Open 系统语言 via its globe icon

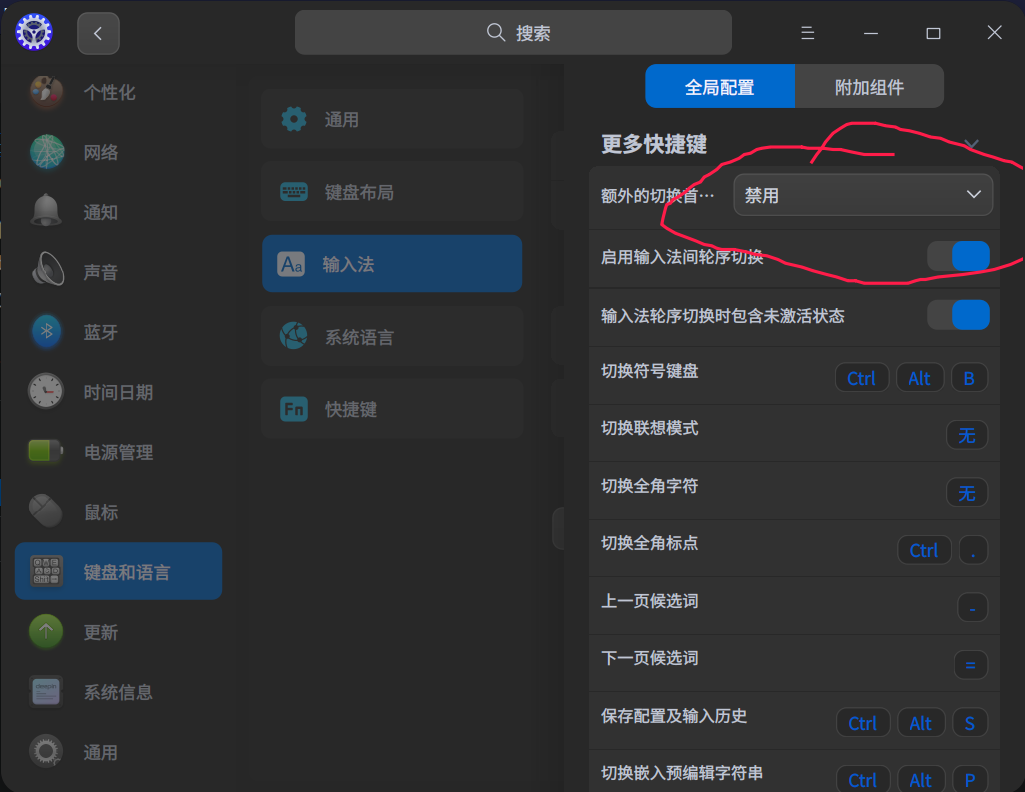point(293,336)
